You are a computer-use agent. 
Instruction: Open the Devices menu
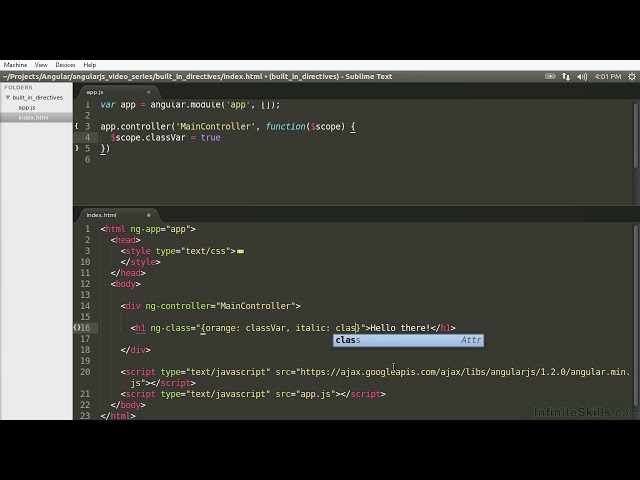tap(65, 65)
